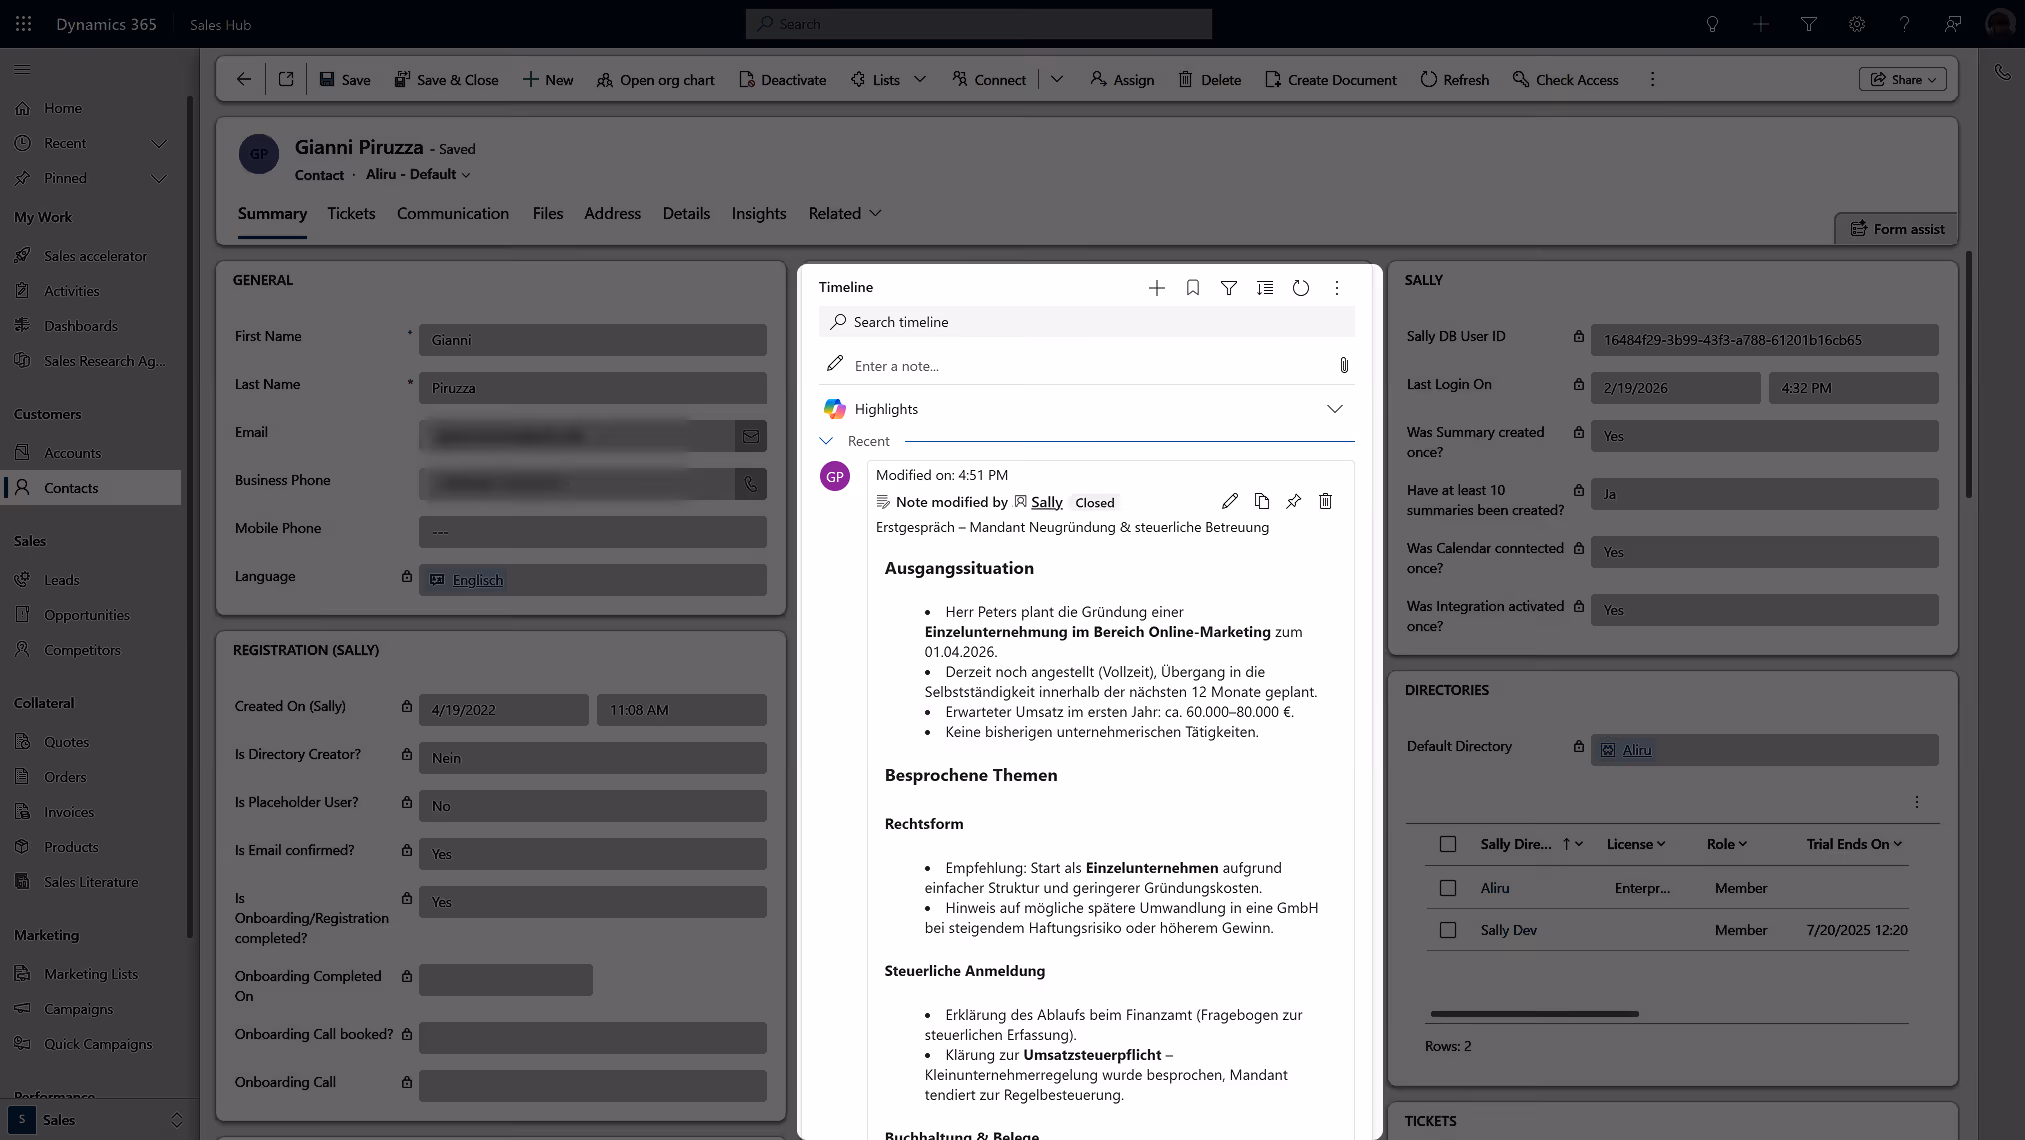
Task: Click the attachment paperclip in note field
Action: 1343,366
